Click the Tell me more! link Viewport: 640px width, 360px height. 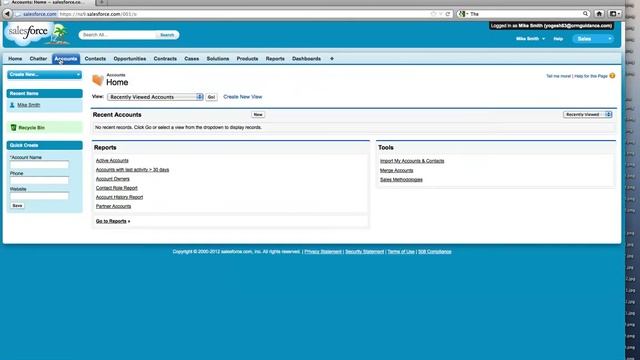point(558,76)
